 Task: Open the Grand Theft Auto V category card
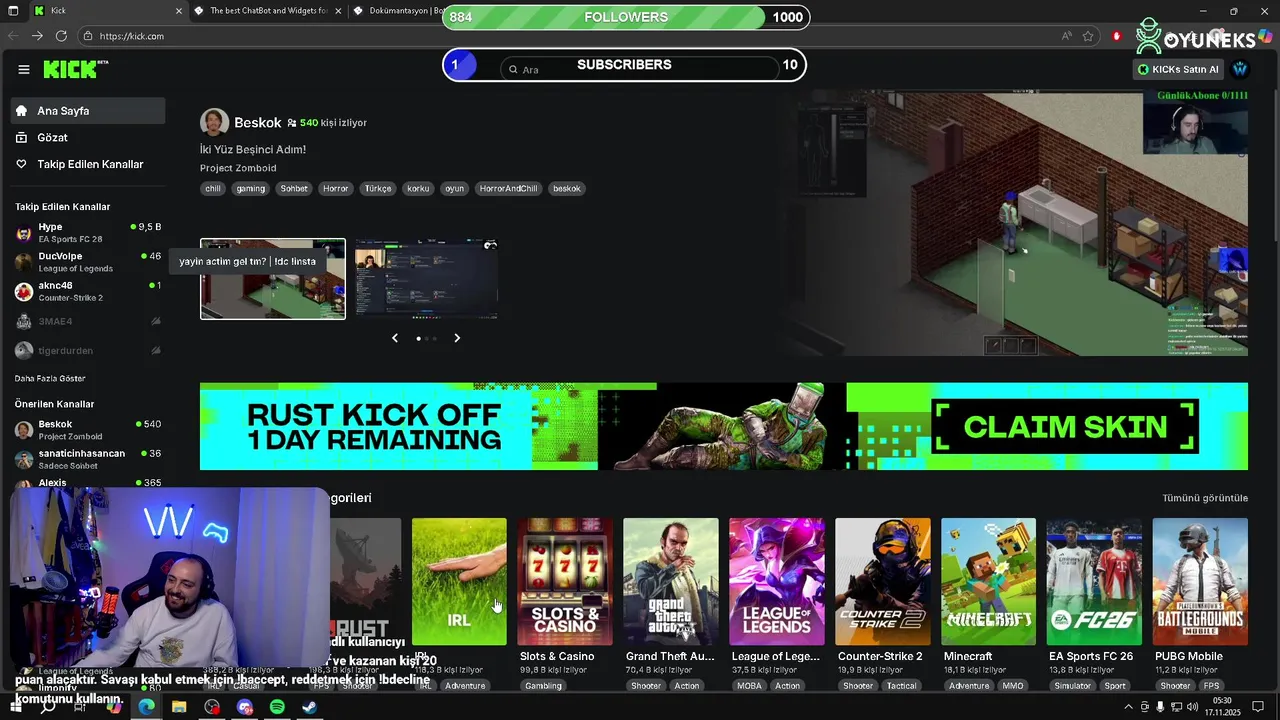click(x=671, y=582)
